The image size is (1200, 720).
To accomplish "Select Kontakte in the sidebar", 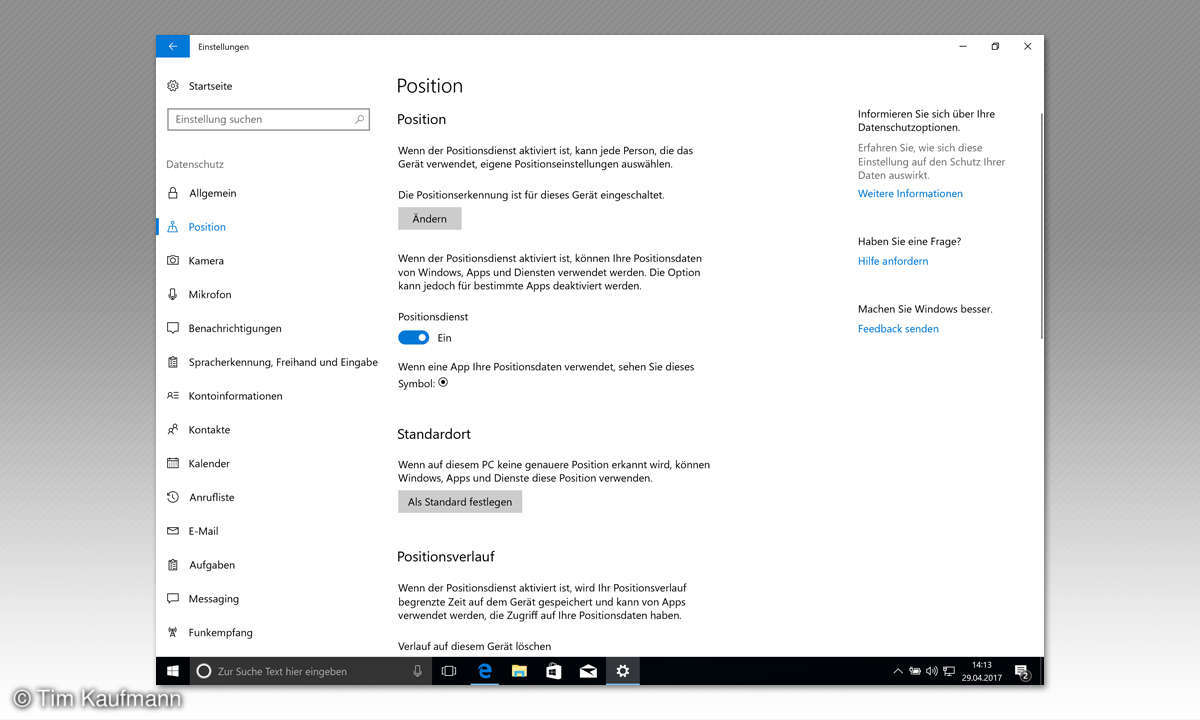I will (x=209, y=430).
